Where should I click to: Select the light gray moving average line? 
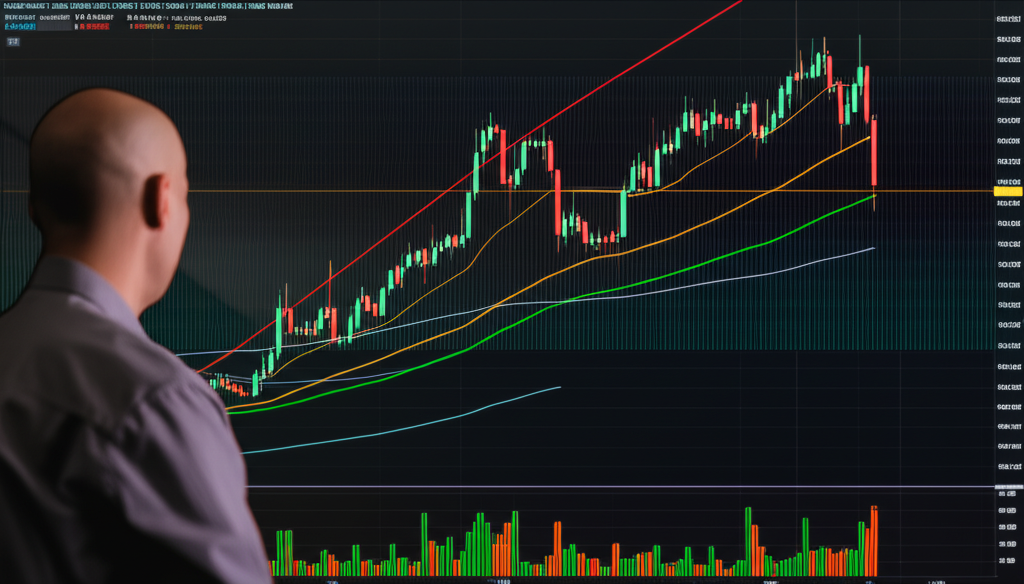tap(700, 281)
